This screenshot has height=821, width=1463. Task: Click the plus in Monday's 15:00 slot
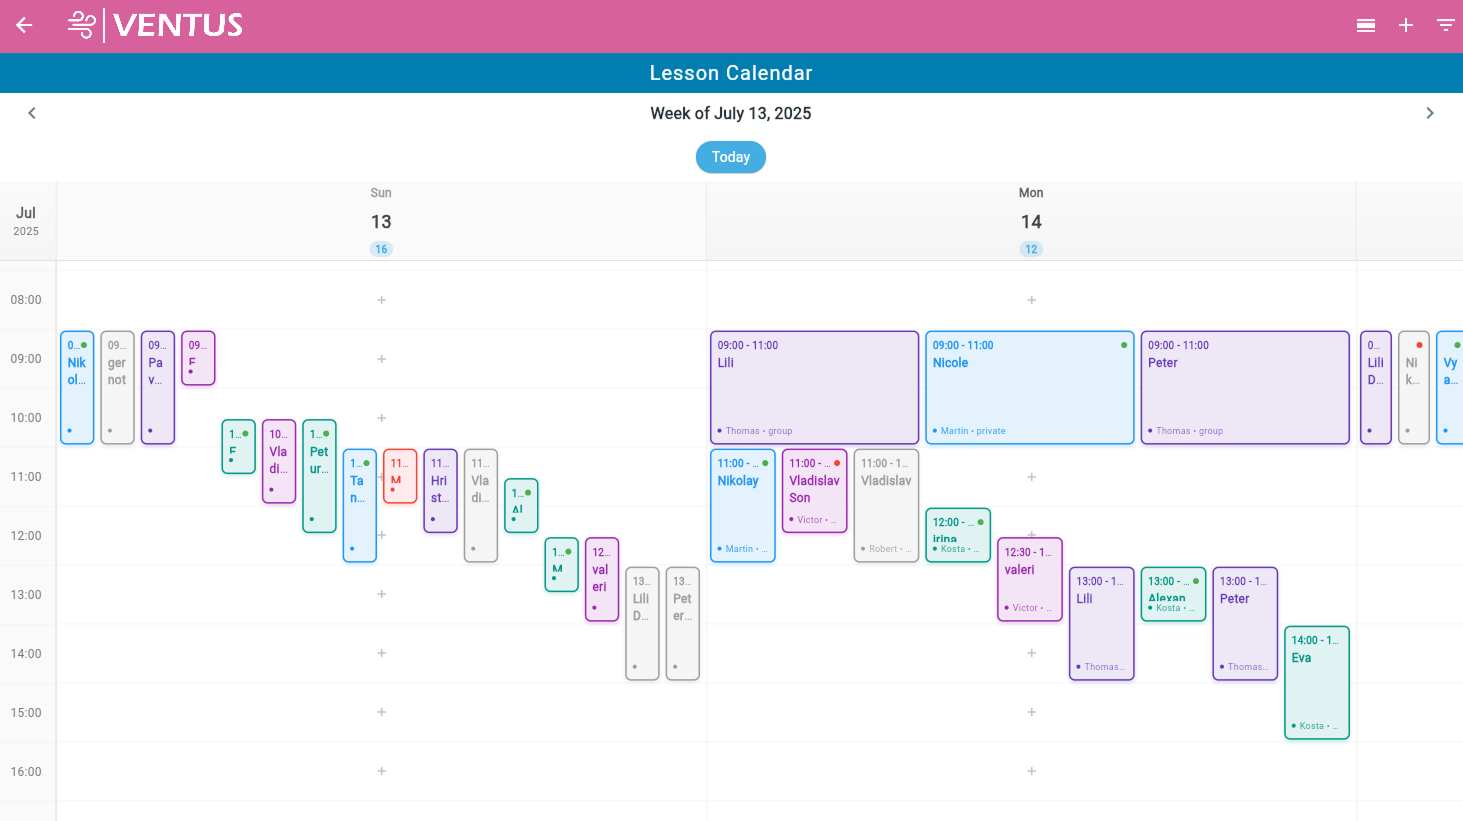click(x=1031, y=712)
